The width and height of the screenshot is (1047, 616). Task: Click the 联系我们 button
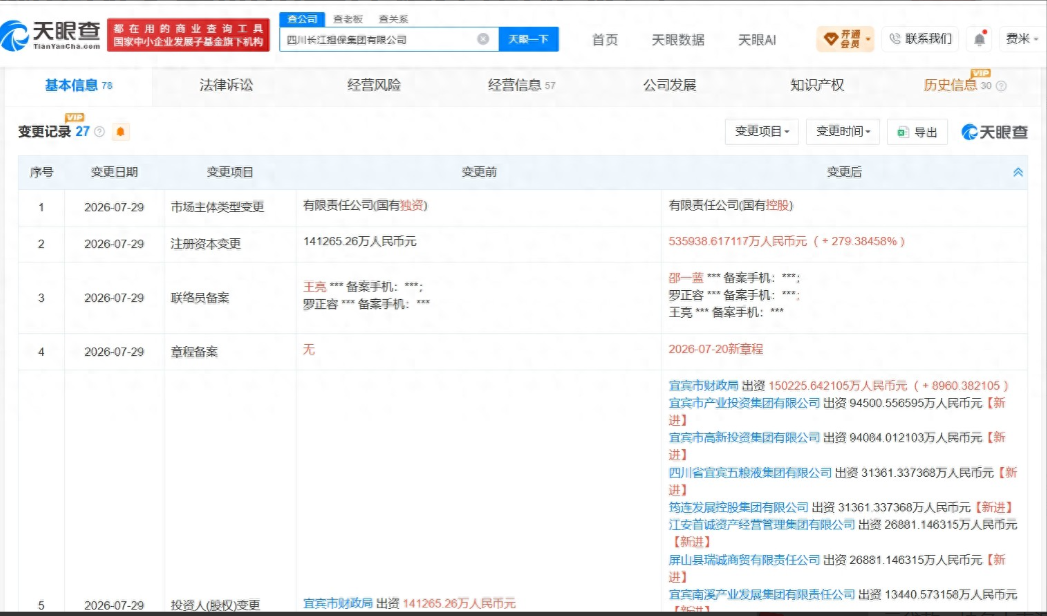click(x=920, y=39)
